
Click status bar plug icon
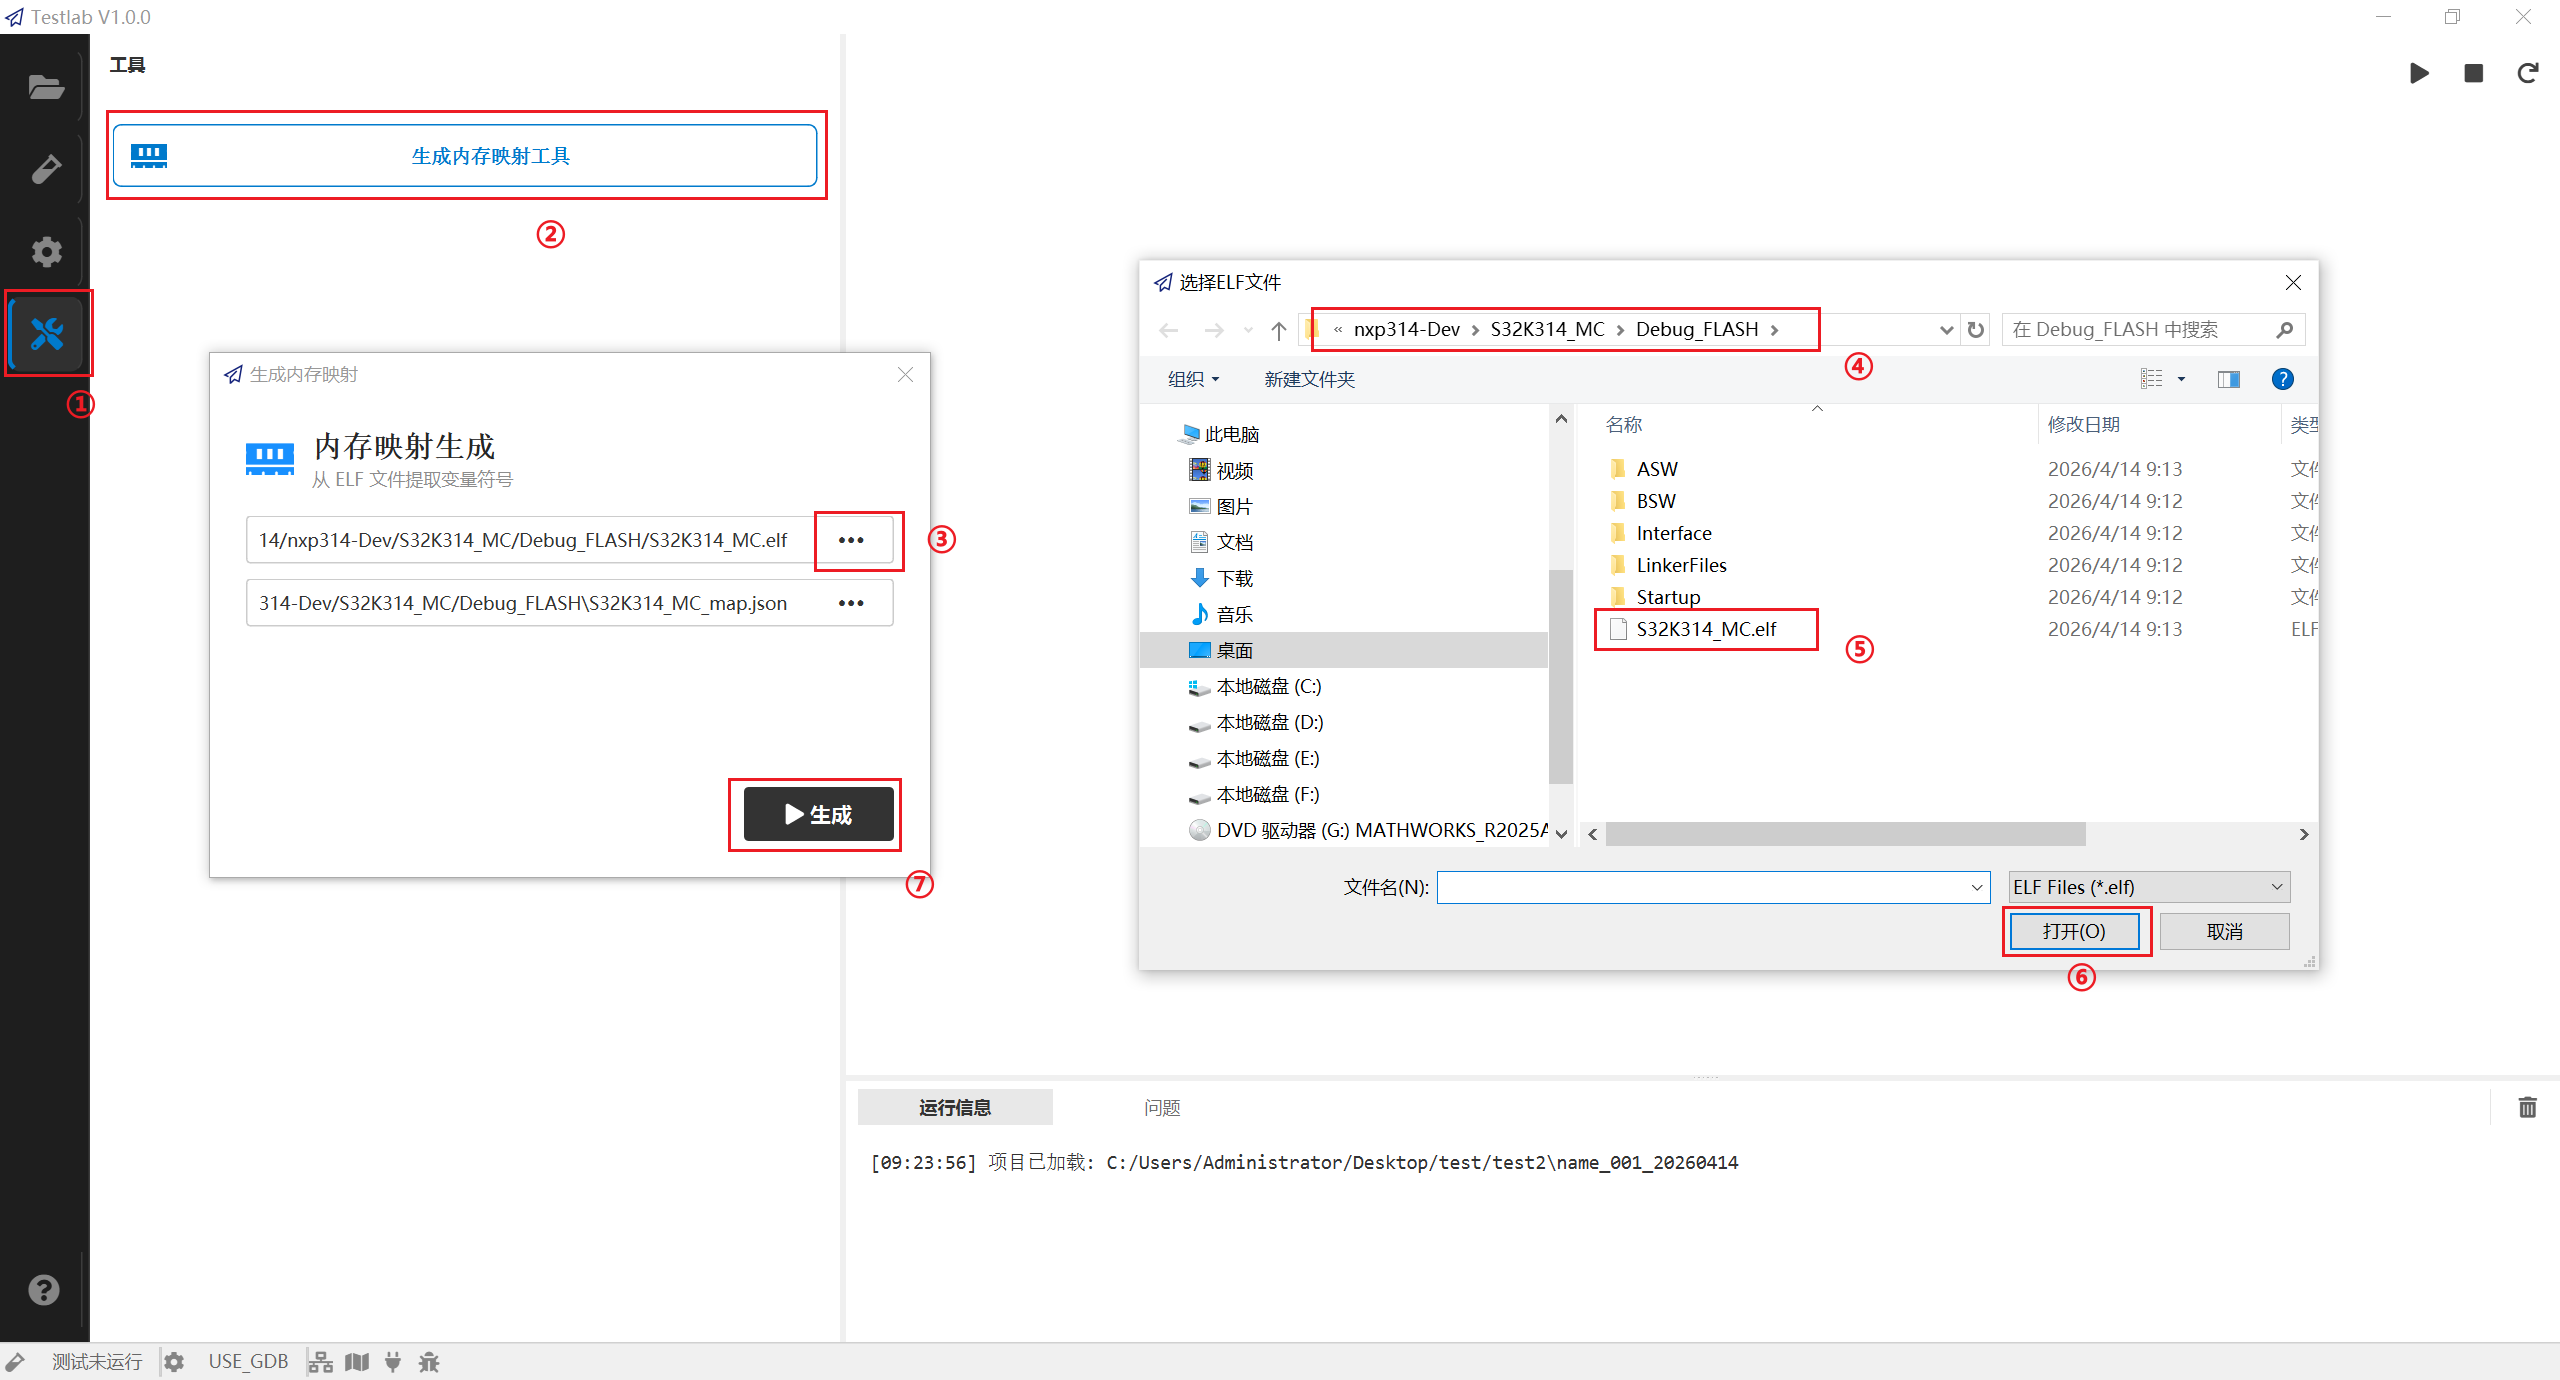tap(393, 1361)
